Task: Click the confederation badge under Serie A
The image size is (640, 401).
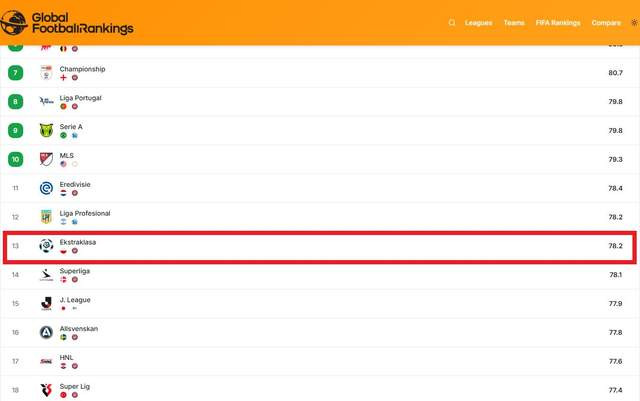Action: pyautogui.click(x=75, y=135)
